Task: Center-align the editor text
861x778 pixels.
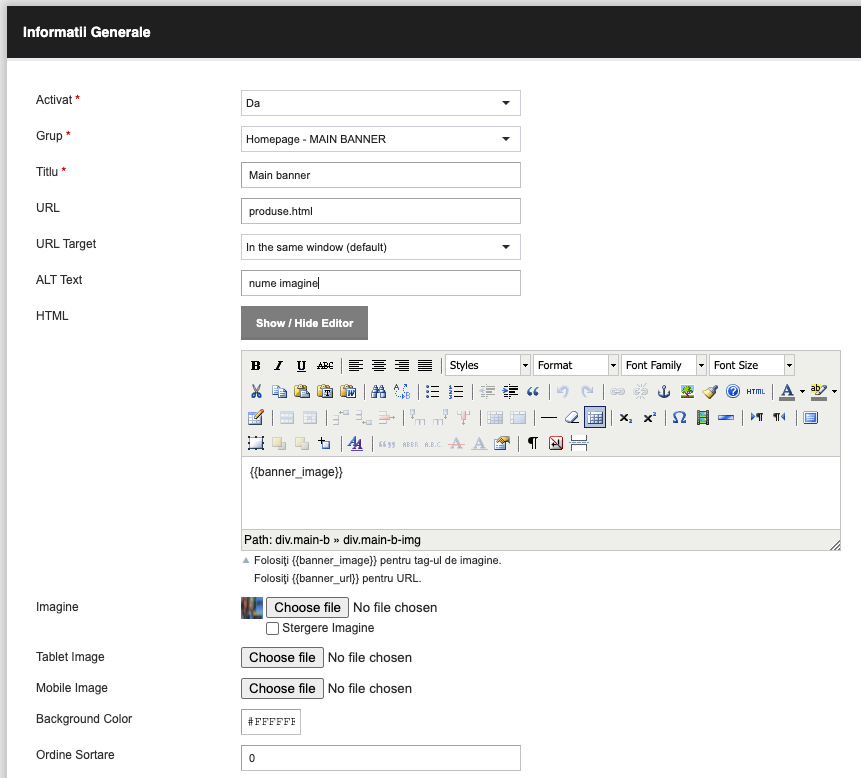Action: (378, 365)
